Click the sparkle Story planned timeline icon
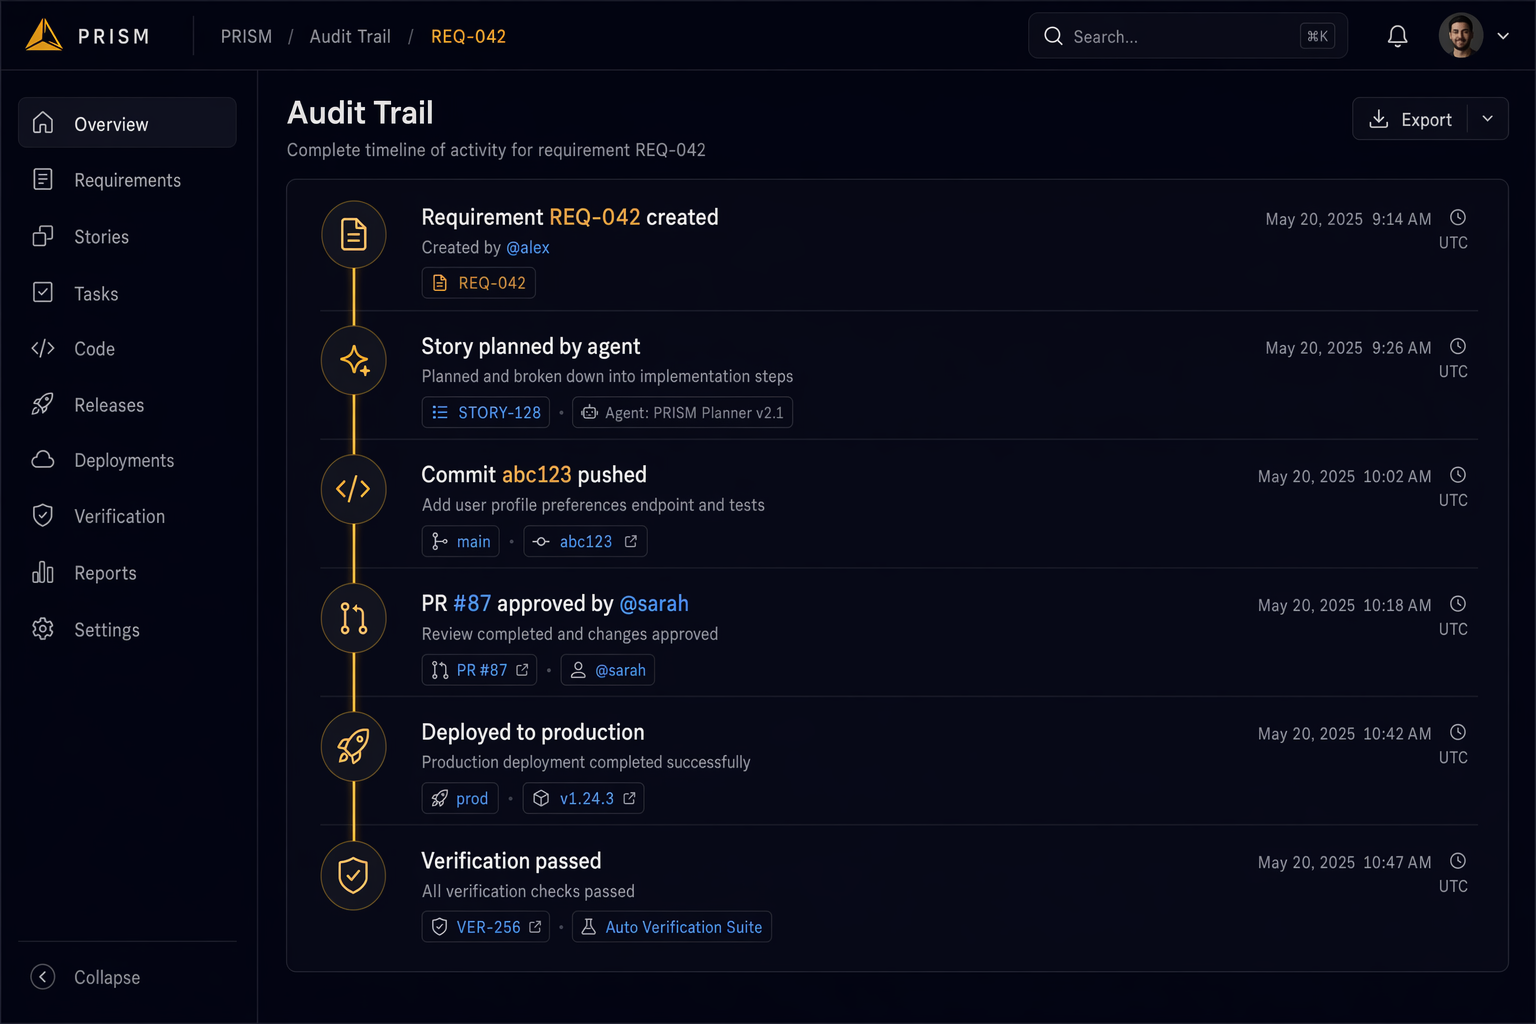Viewport: 1536px width, 1024px height. coord(353,360)
